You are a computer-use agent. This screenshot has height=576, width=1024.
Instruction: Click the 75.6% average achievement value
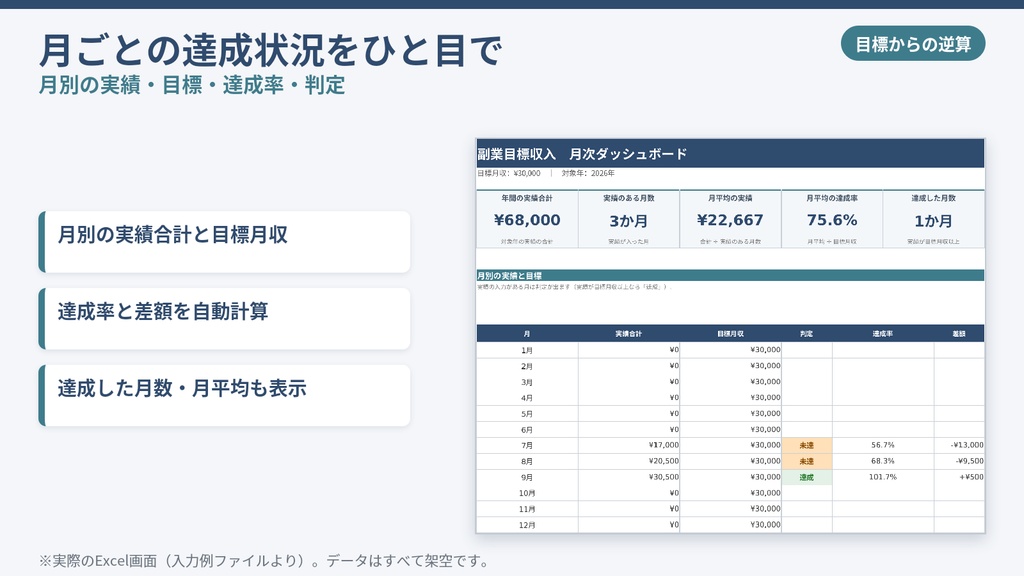click(832, 220)
